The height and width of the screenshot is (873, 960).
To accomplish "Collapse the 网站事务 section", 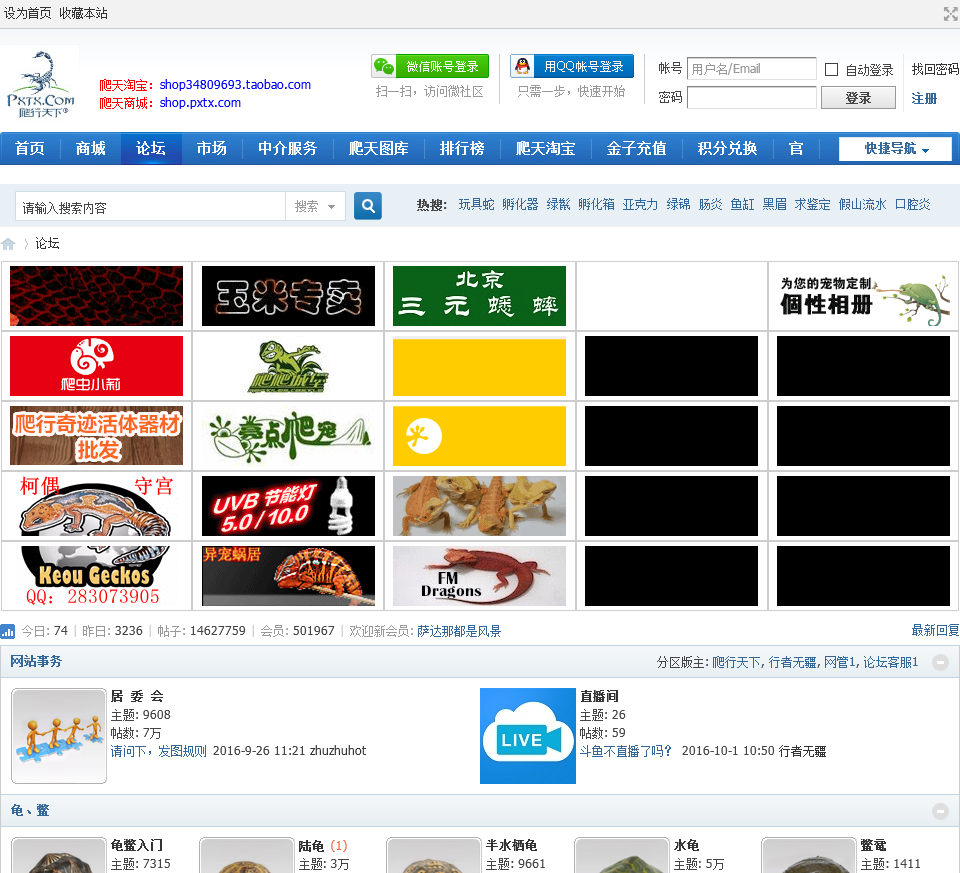I will pyautogui.click(x=940, y=662).
